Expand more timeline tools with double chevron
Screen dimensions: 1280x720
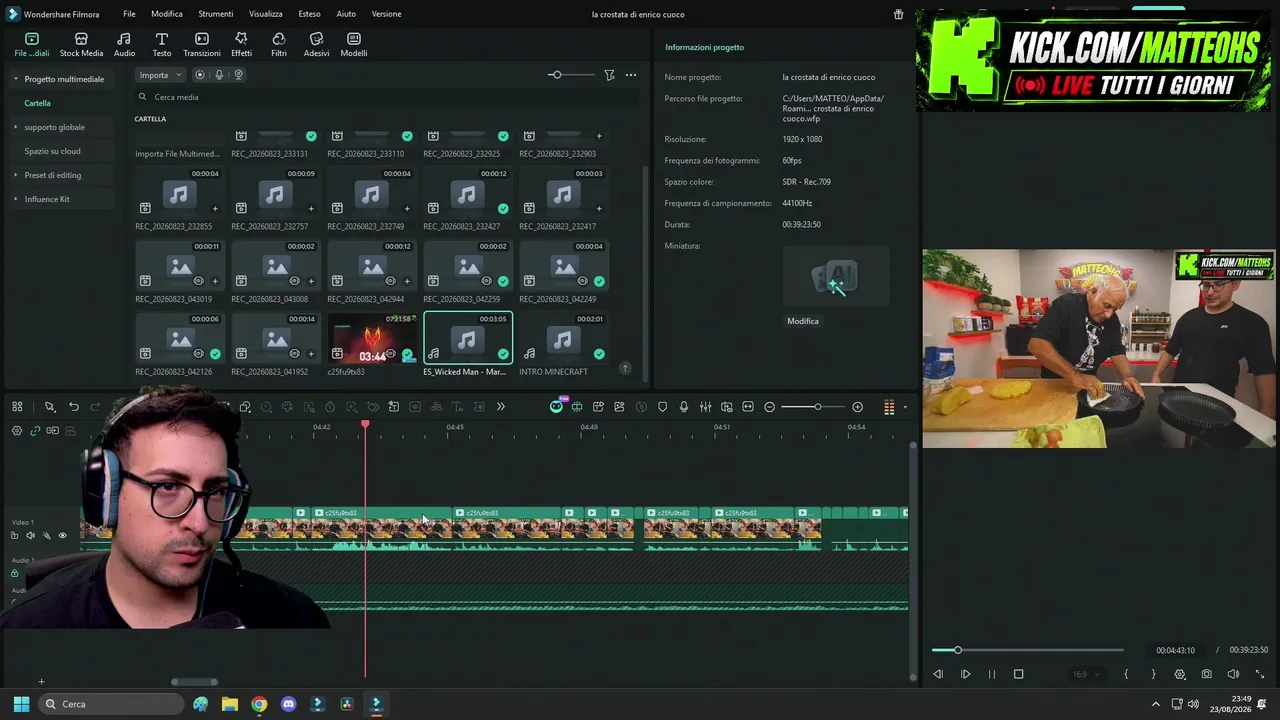pyautogui.click(x=501, y=407)
